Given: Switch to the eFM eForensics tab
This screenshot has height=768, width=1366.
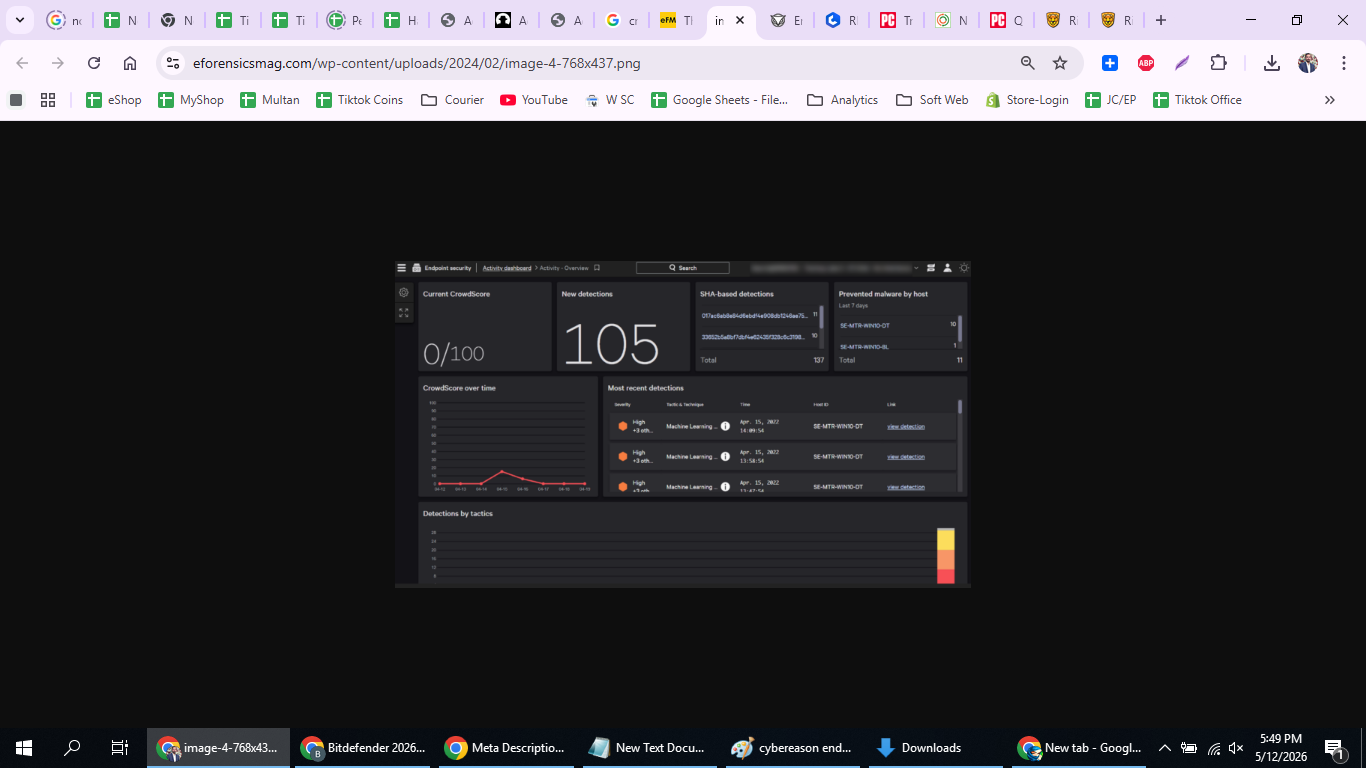Looking at the screenshot, I should (677, 20).
